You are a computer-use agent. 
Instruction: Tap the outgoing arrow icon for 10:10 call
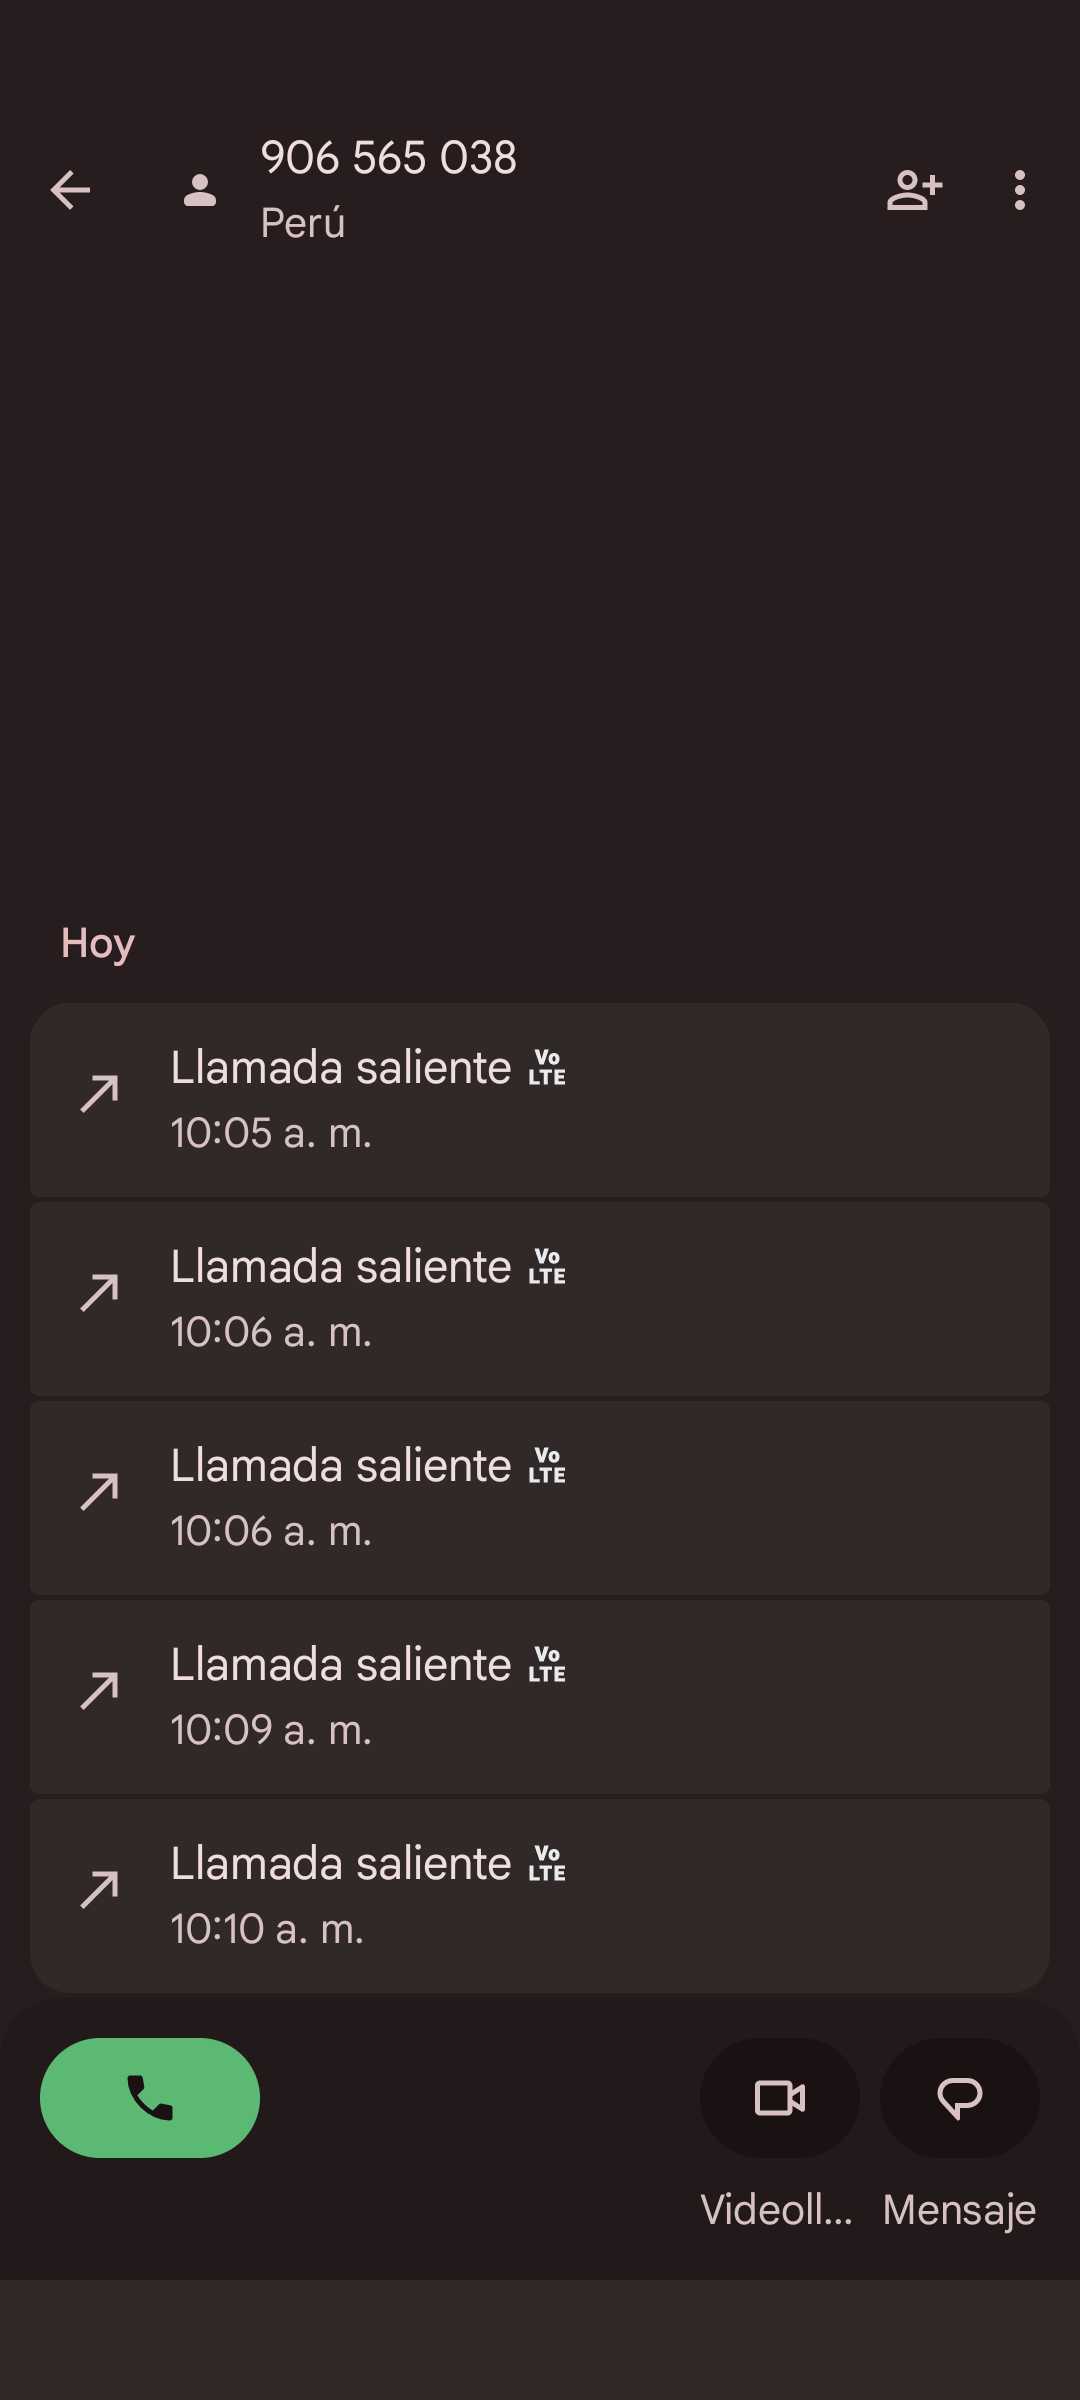pyautogui.click(x=100, y=1890)
